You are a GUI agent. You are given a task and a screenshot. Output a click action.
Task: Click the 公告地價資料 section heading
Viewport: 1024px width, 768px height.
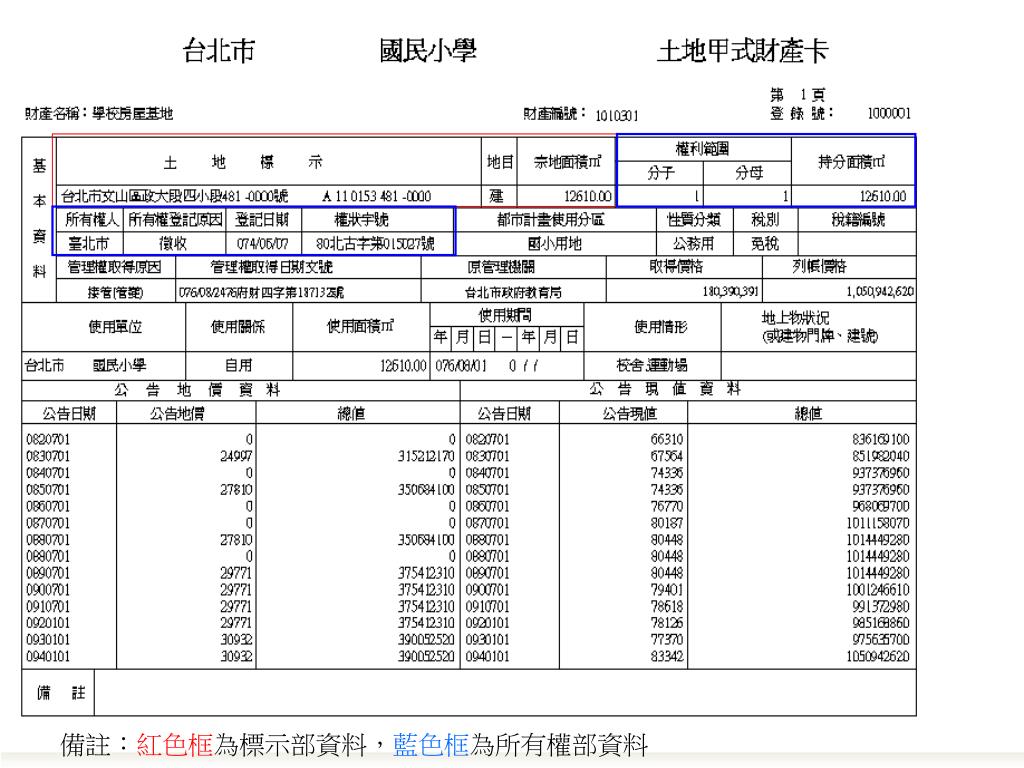pyautogui.click(x=197, y=390)
